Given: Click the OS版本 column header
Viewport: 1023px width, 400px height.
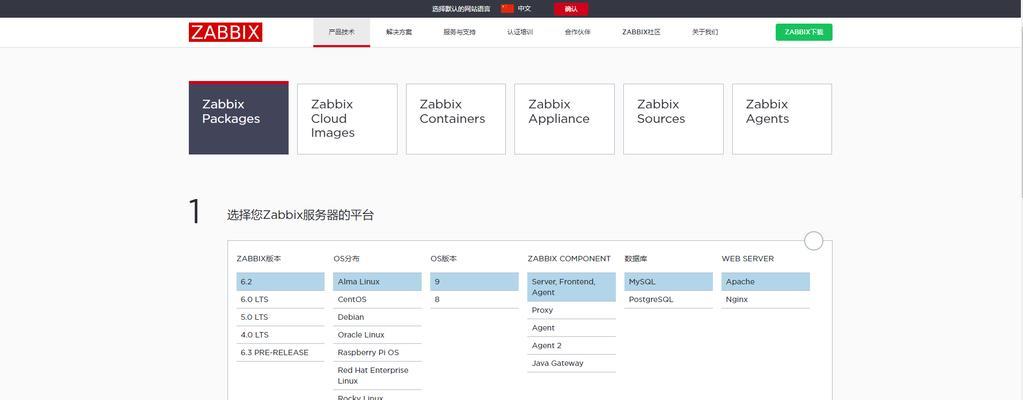Looking at the screenshot, I should (x=444, y=258).
